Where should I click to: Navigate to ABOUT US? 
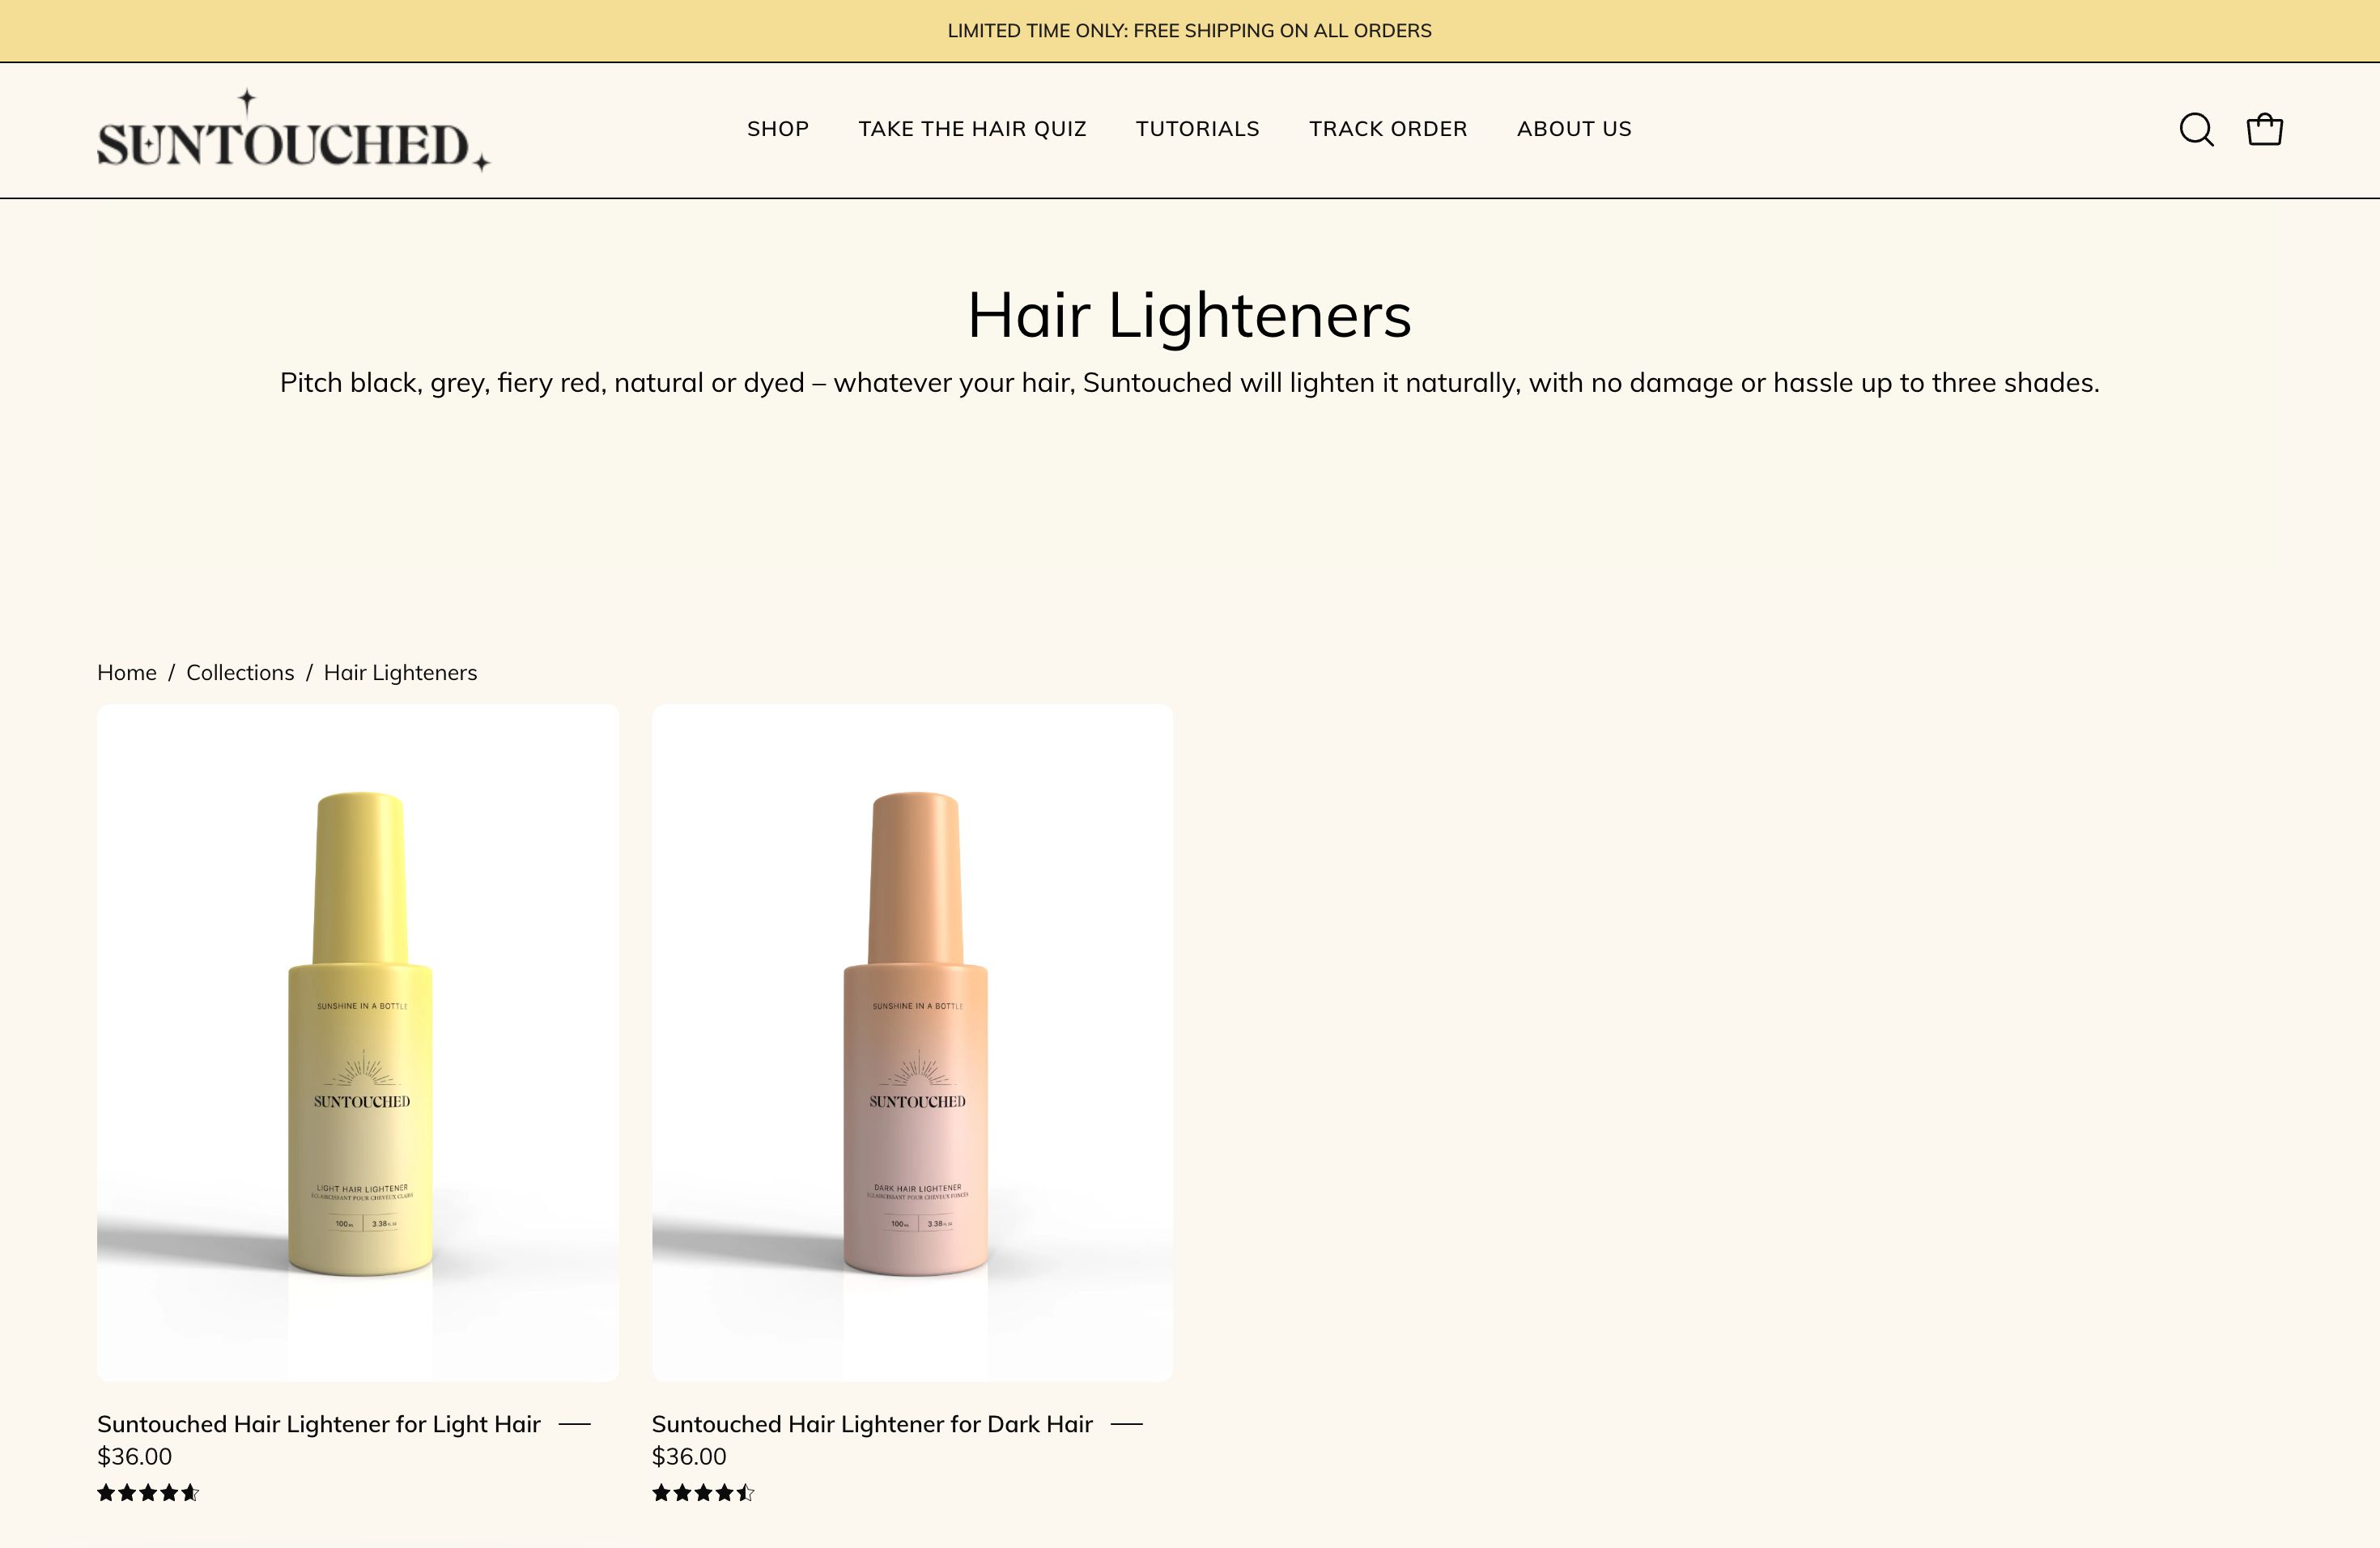click(x=1574, y=129)
